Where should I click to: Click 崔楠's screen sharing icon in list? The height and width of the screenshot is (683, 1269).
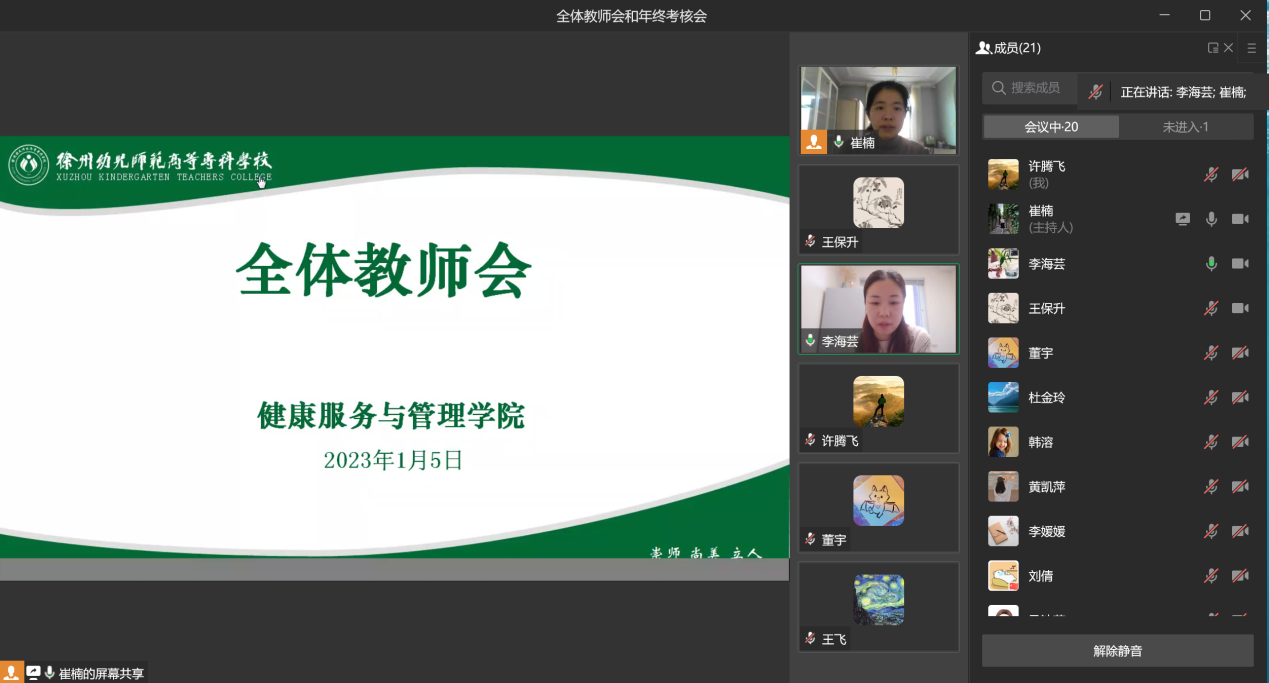[1182, 219]
